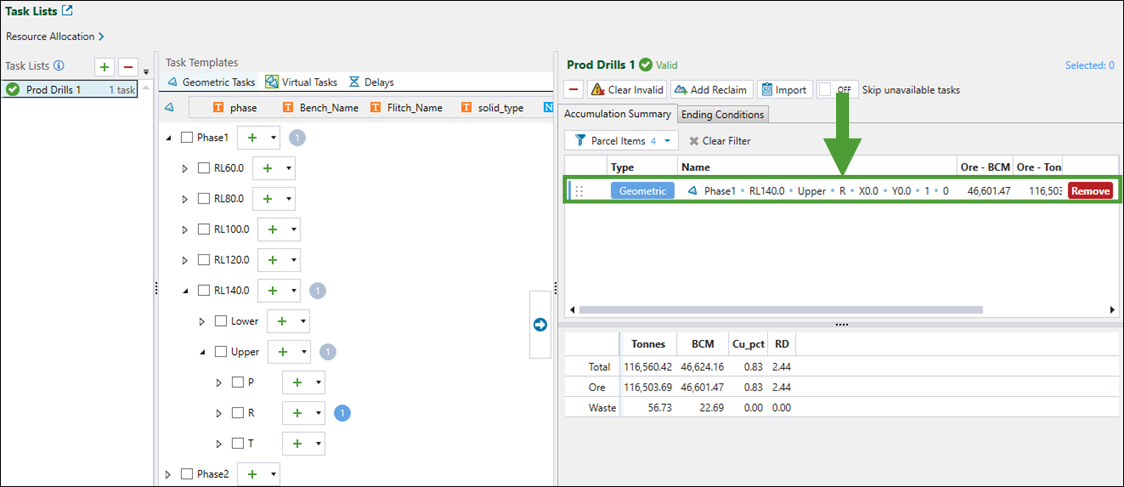
Task: Click the horizontal scrollbar in task grid
Action: (800, 310)
